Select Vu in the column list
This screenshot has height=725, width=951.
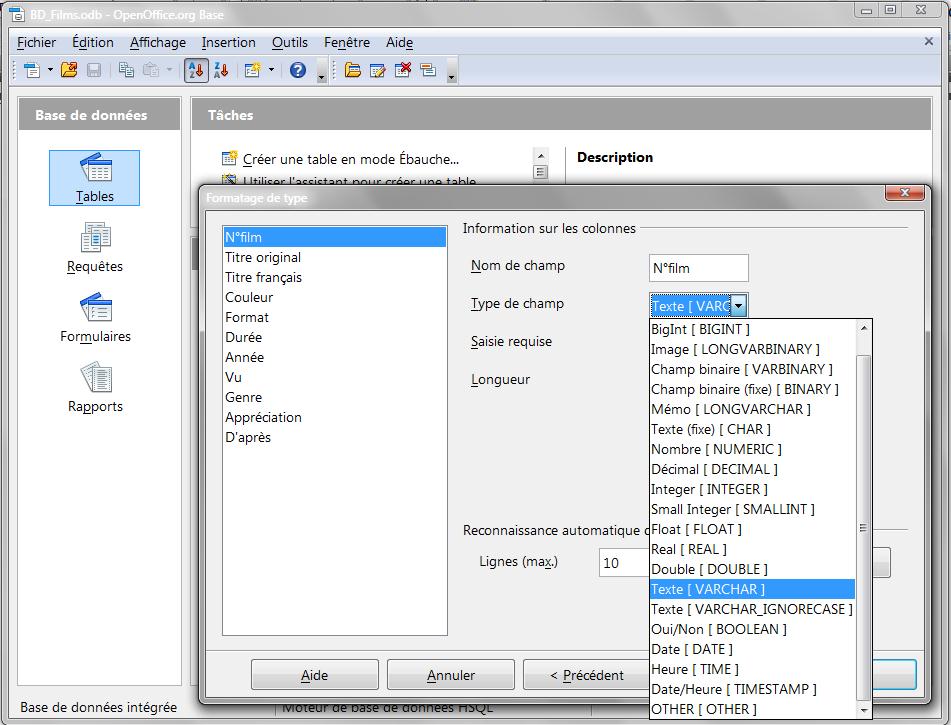[334, 377]
